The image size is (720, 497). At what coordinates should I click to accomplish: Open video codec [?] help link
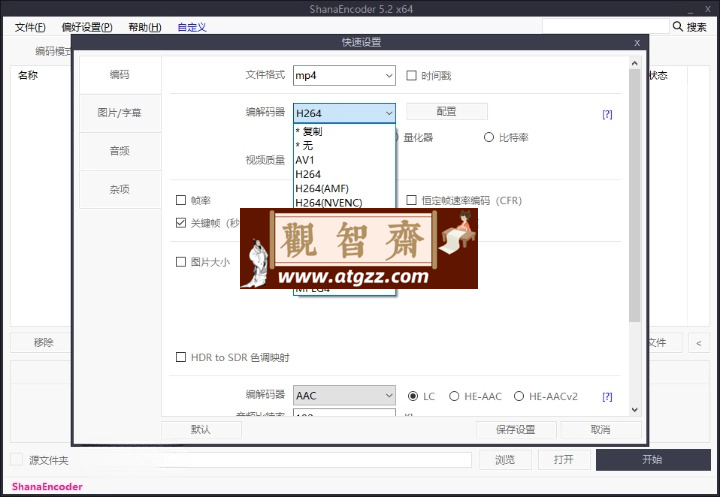(607, 114)
